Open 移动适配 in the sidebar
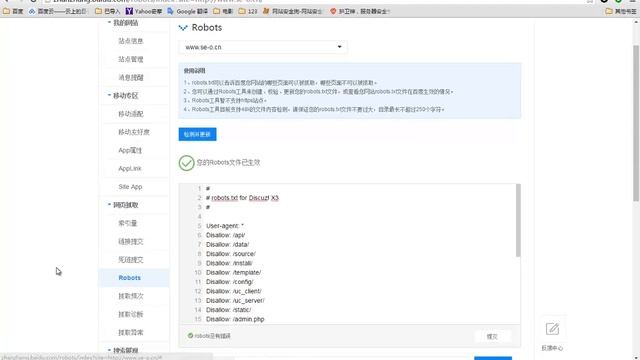Viewport: 640px width, 360px height. pyautogui.click(x=131, y=114)
